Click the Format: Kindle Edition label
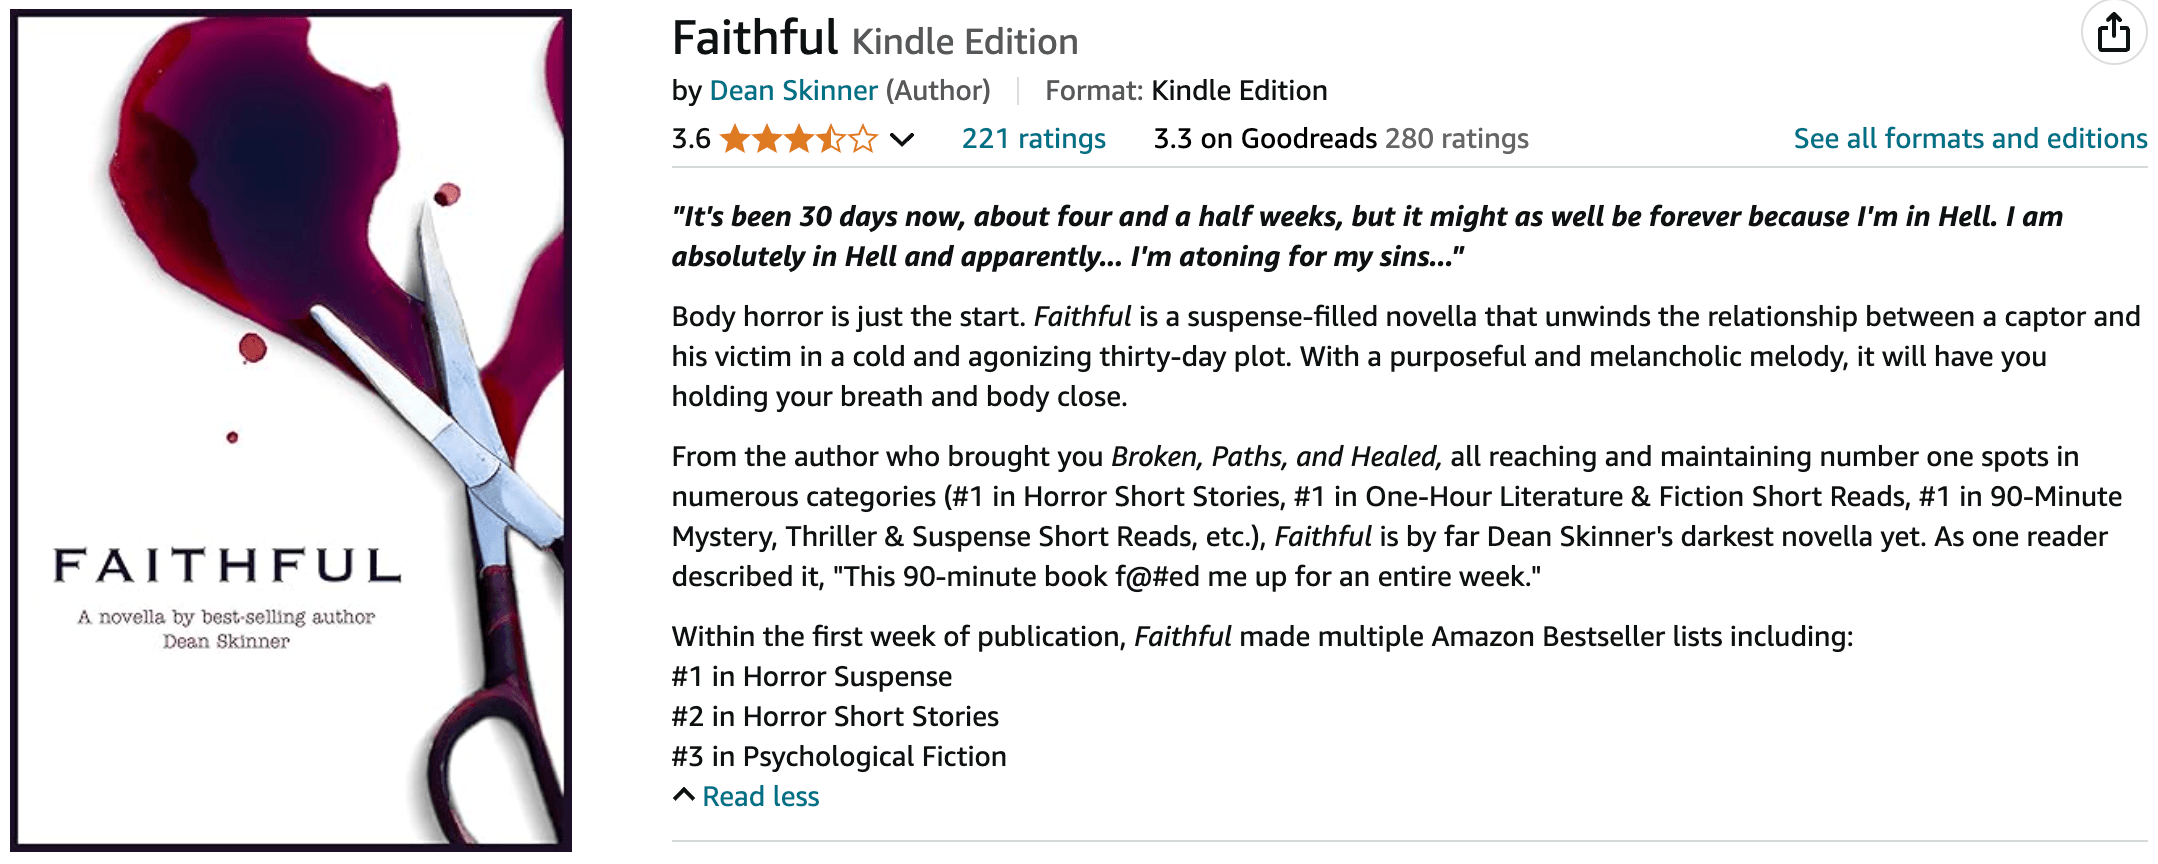This screenshot has height=864, width=2158. 1186,91
